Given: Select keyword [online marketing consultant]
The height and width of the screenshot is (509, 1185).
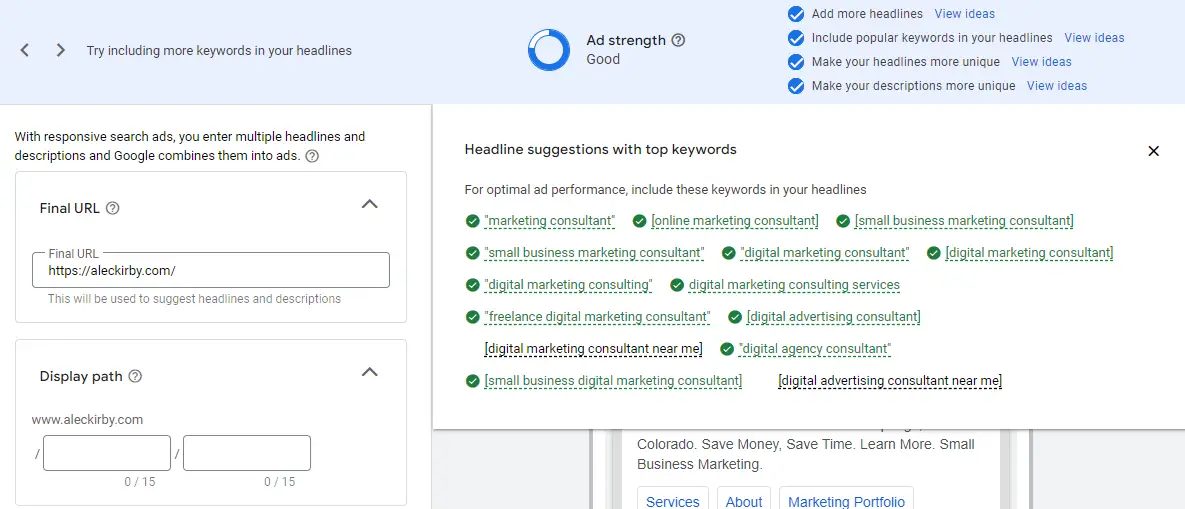Looking at the screenshot, I should tap(735, 221).
